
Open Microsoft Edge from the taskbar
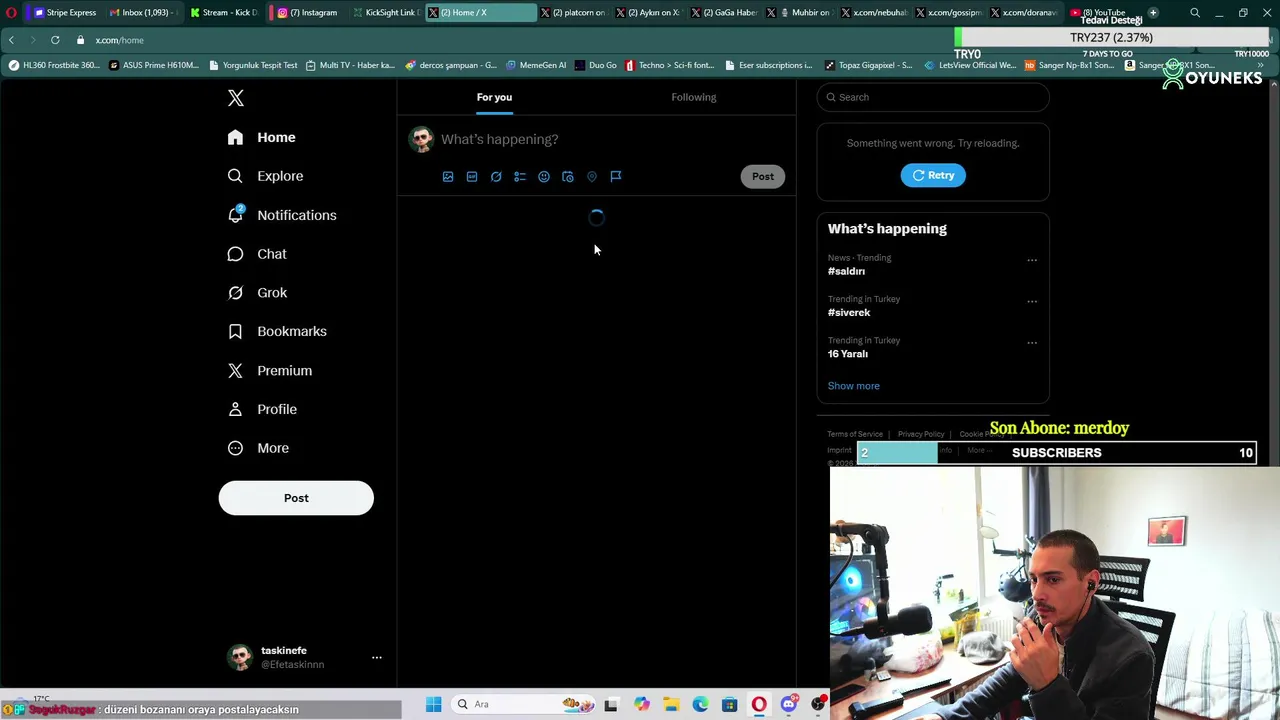coord(700,704)
